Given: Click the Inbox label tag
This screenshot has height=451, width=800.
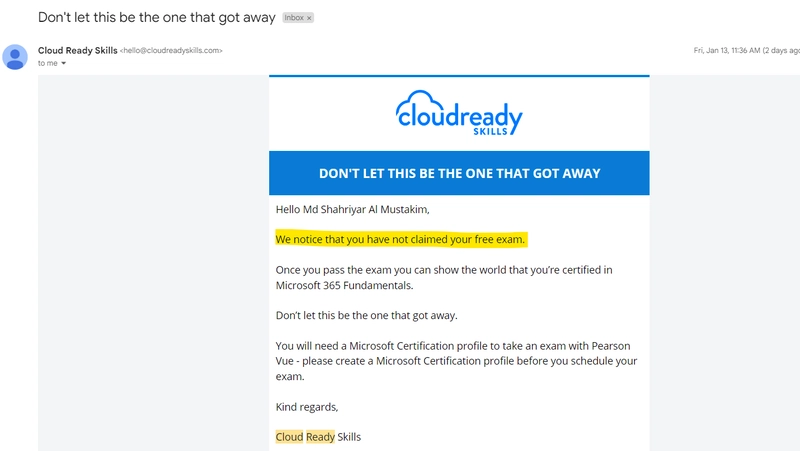Looking at the screenshot, I should point(294,18).
